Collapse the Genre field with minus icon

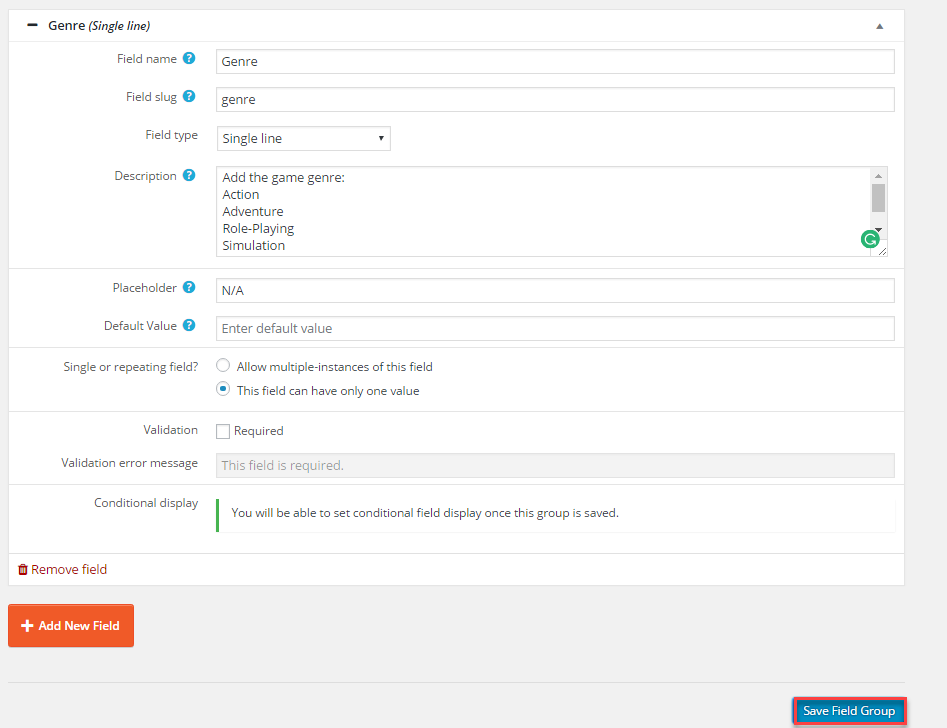(32, 25)
